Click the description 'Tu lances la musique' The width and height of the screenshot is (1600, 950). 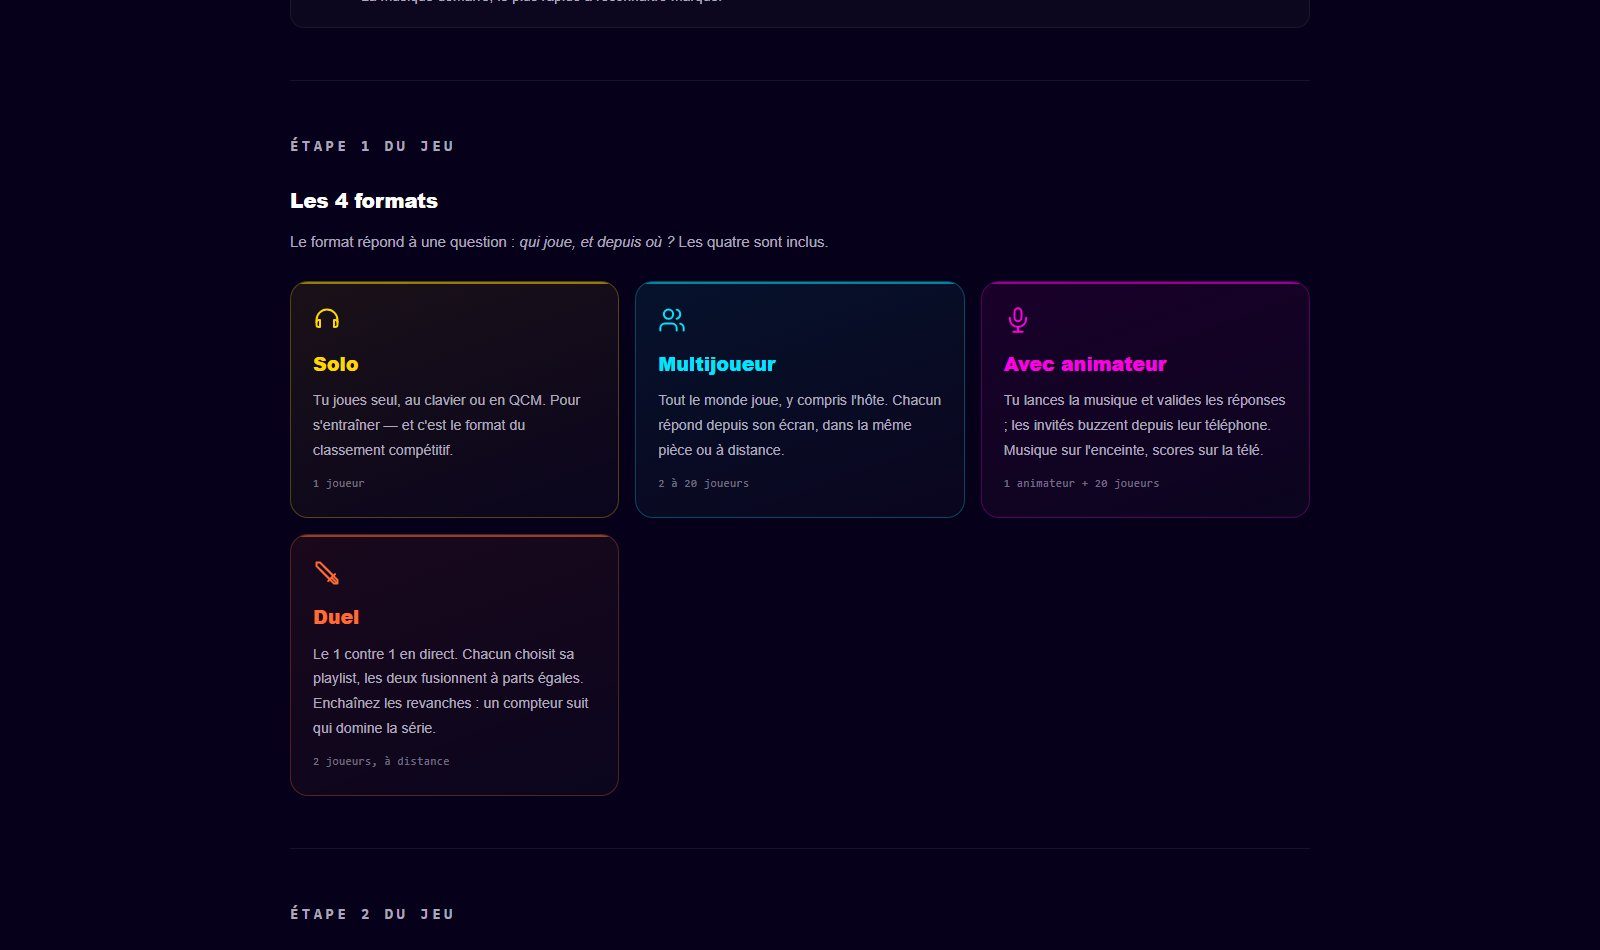pos(1145,425)
